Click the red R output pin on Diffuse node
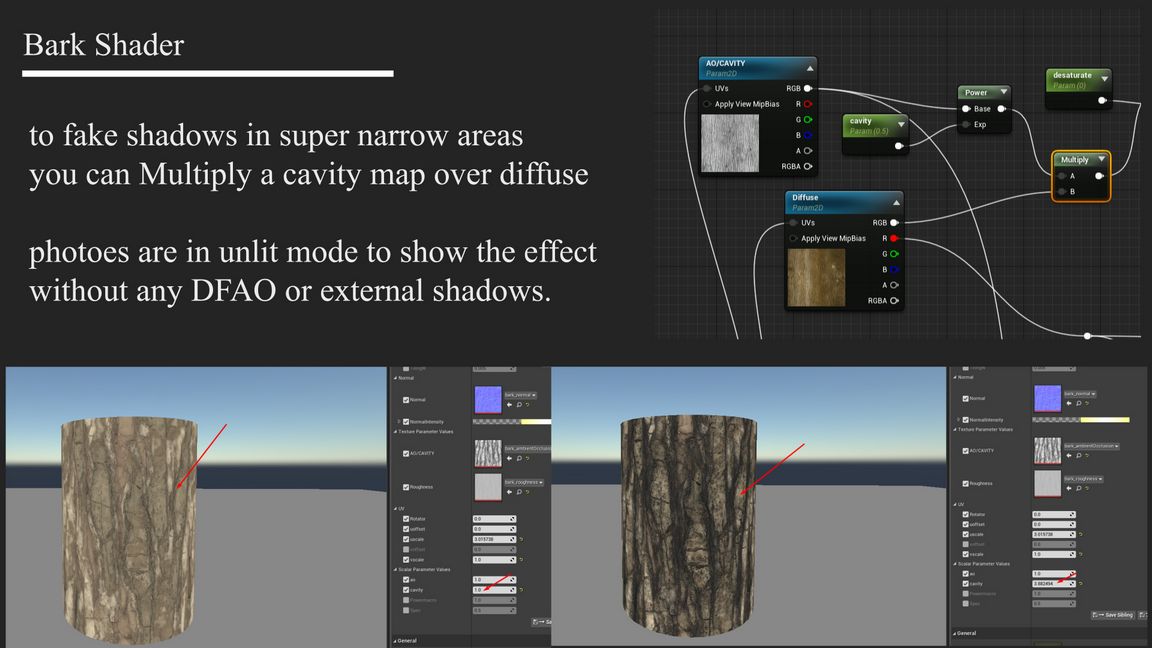 894,239
